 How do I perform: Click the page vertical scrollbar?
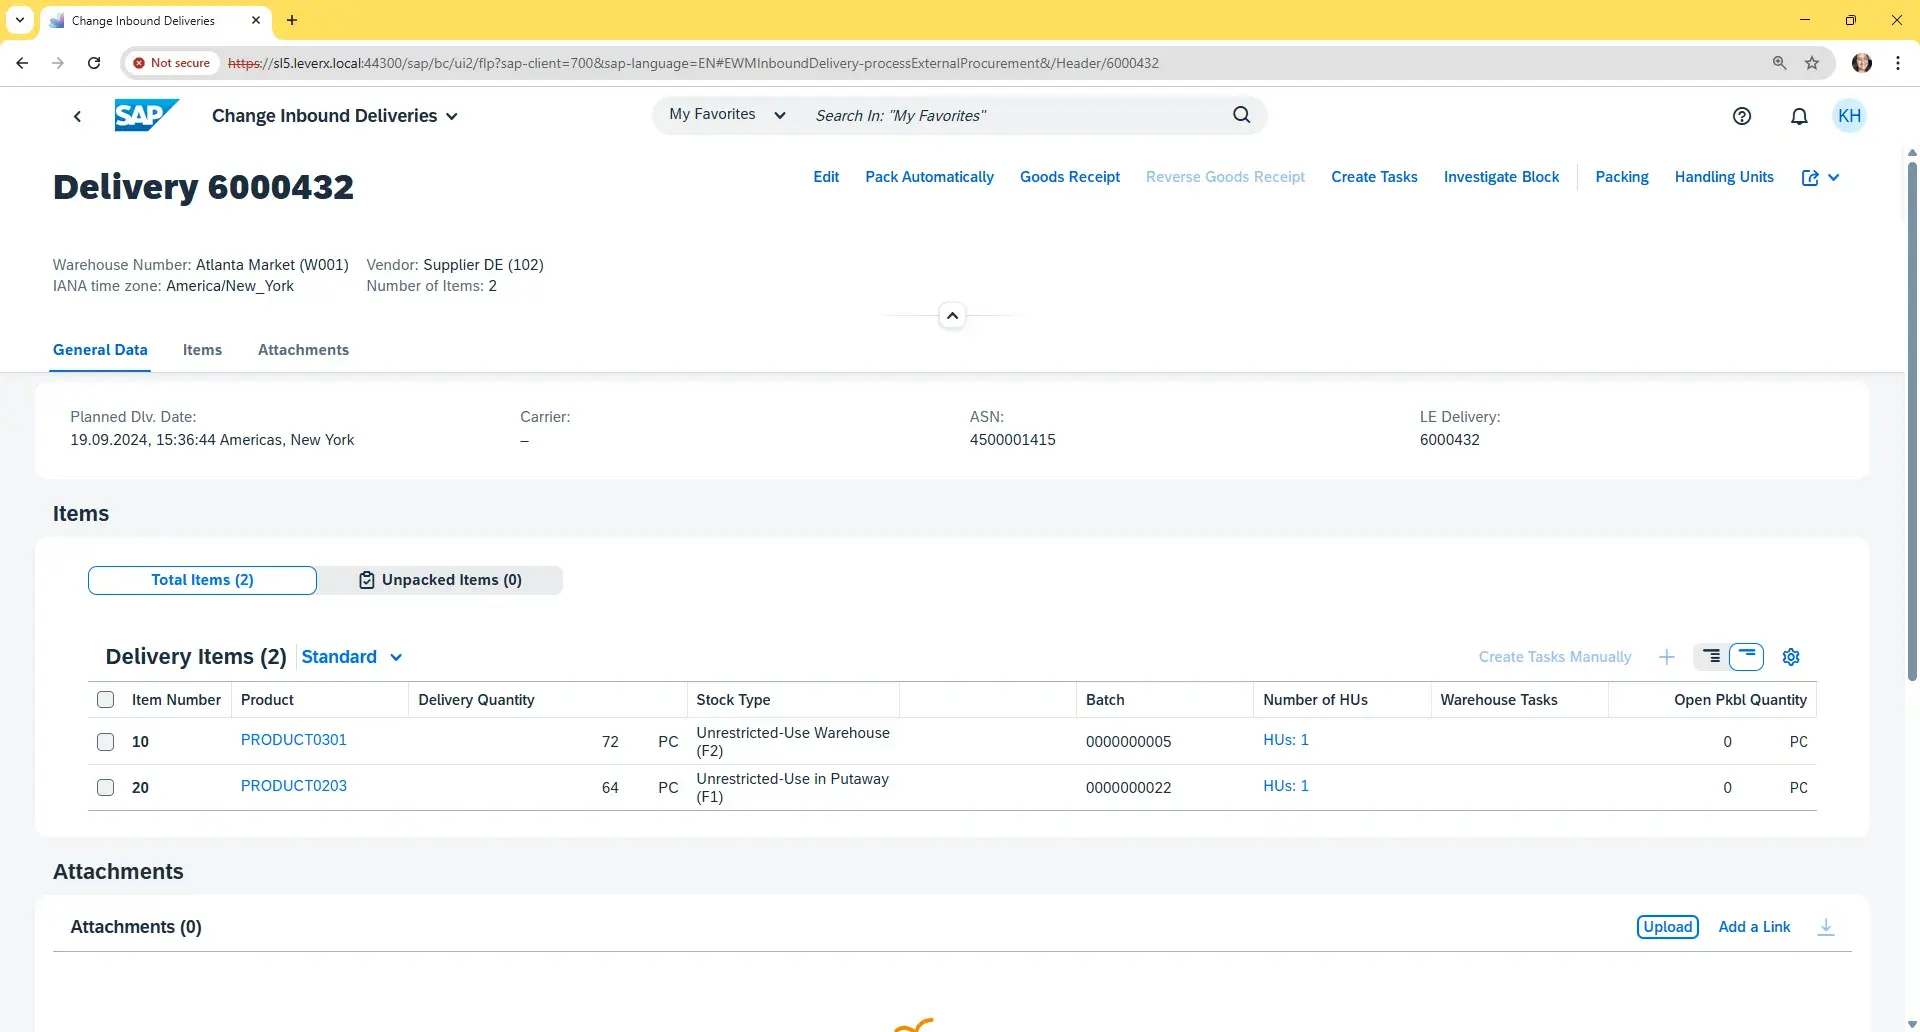pos(1912,420)
